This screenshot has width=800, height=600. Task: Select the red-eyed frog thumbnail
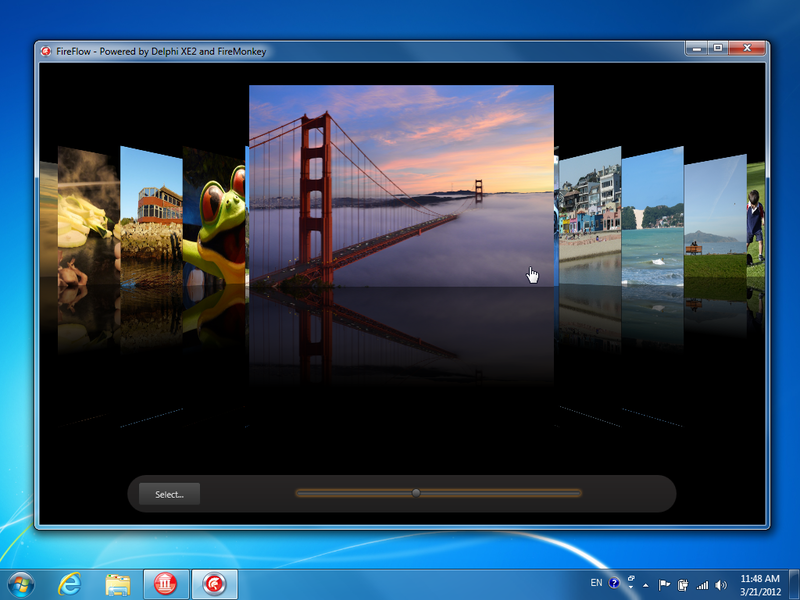tap(214, 215)
